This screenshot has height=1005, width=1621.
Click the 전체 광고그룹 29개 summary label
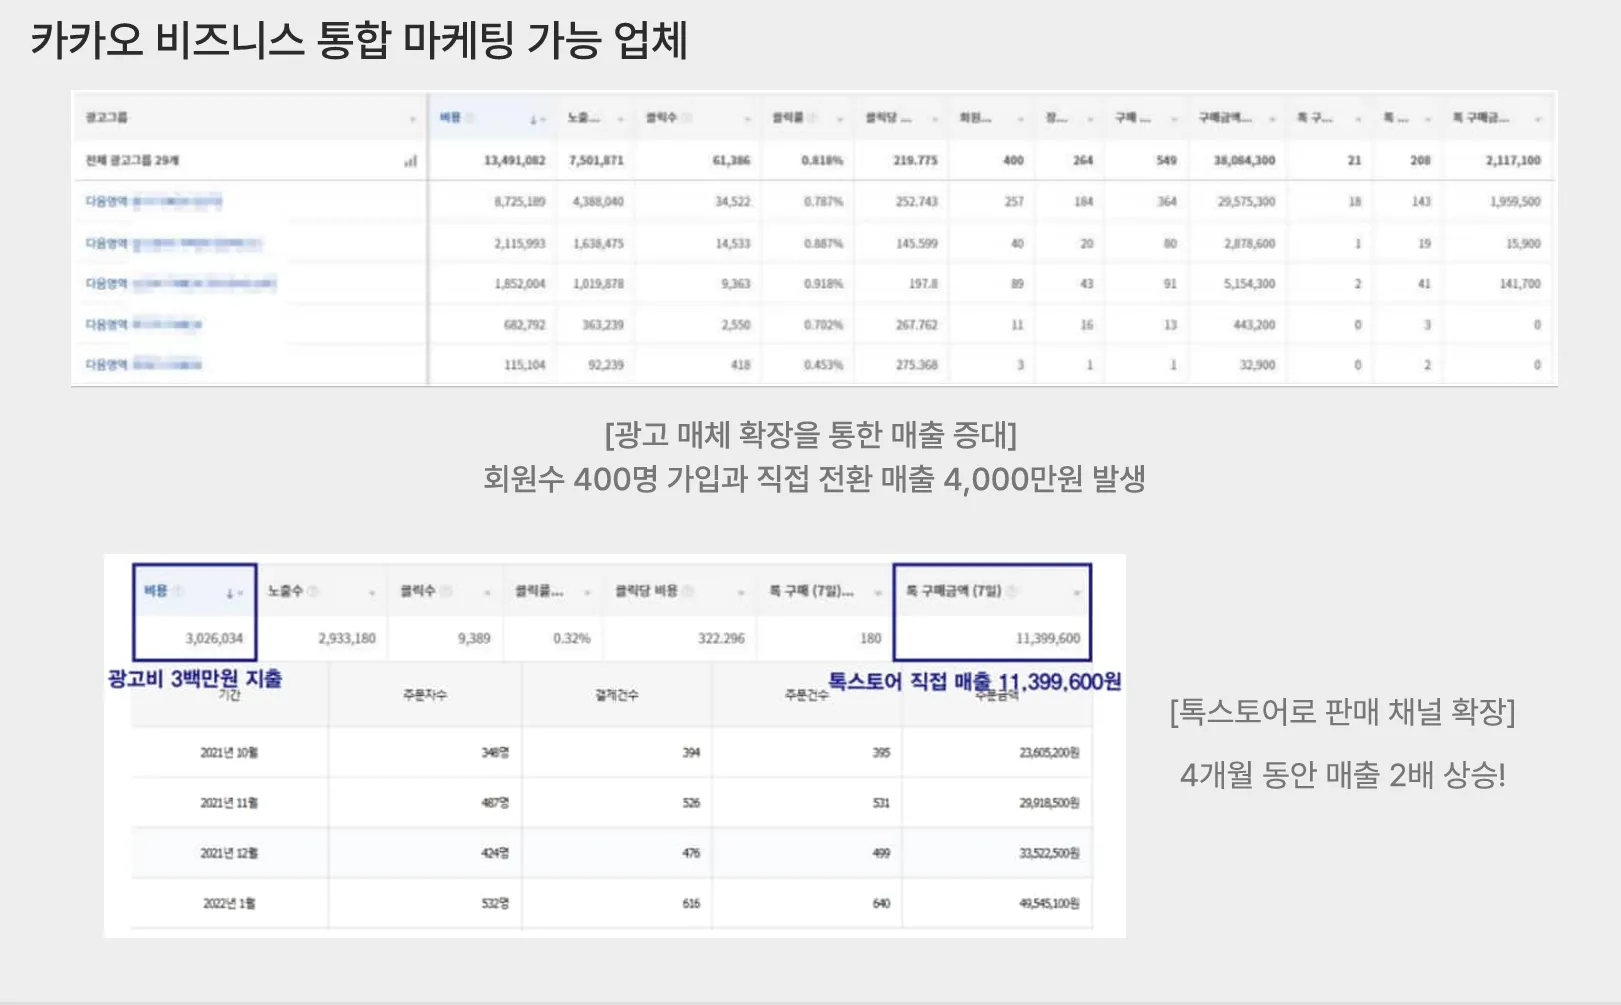(x=132, y=160)
